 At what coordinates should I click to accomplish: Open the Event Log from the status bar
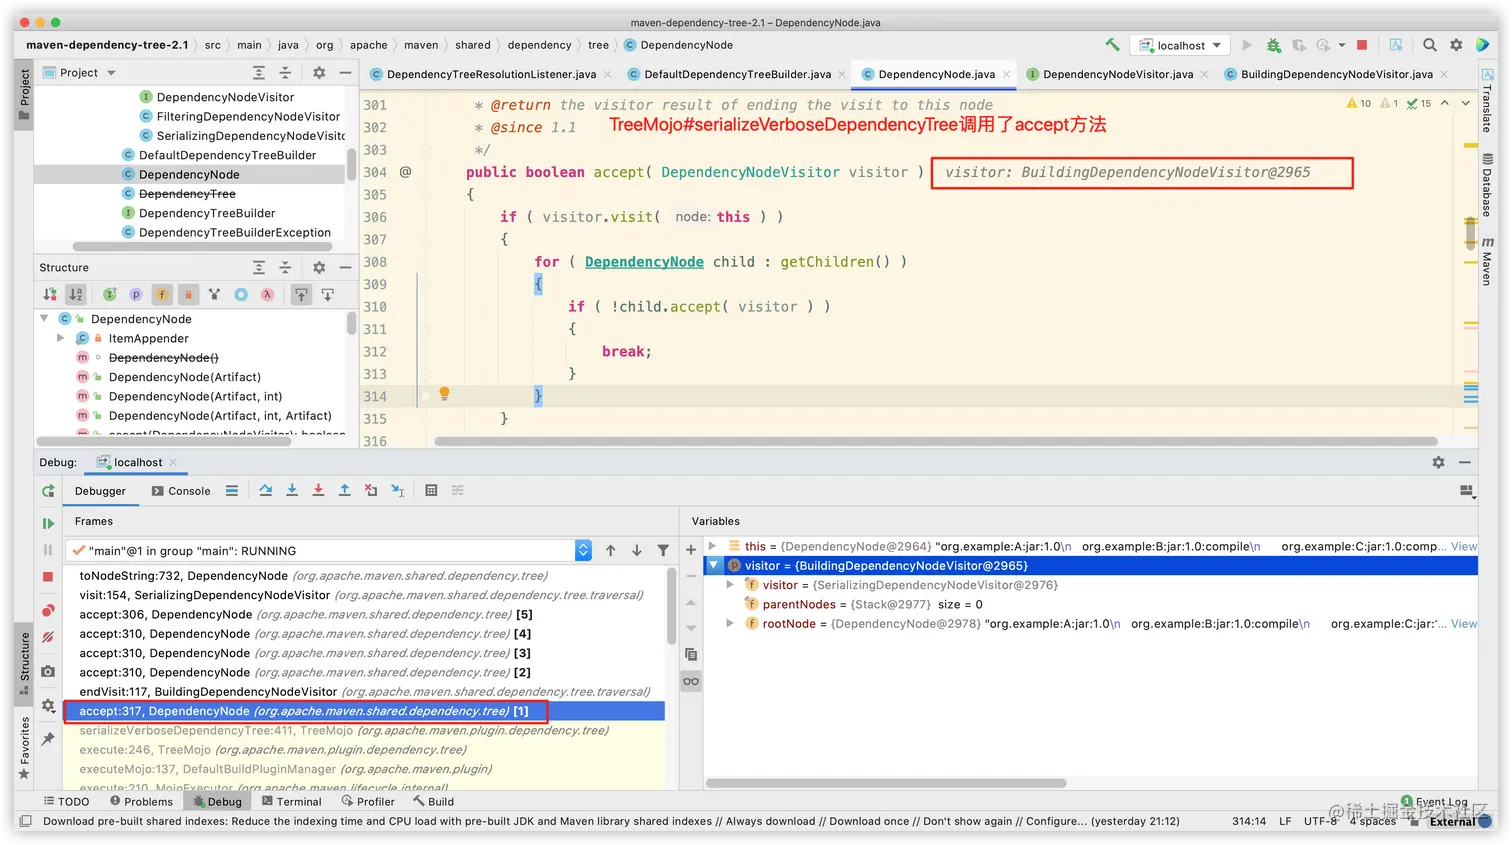[x=1434, y=801]
